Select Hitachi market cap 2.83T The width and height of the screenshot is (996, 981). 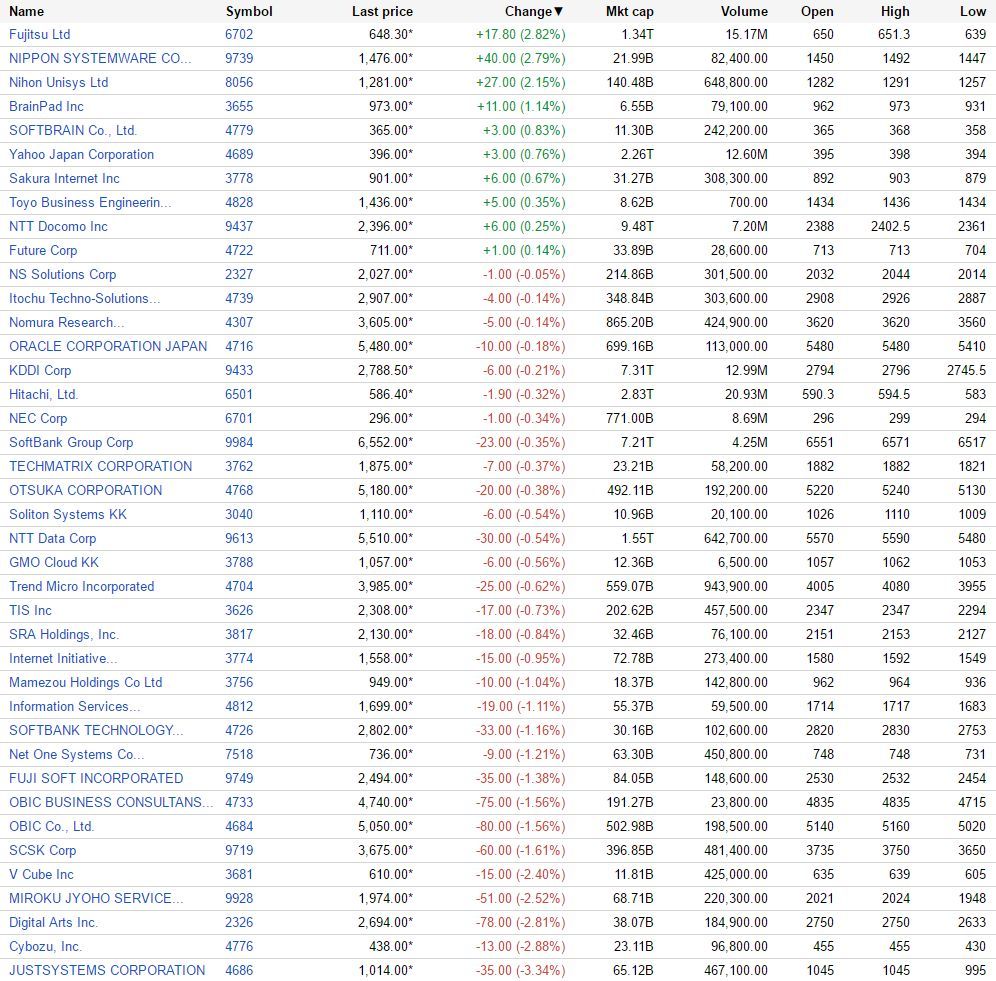[x=637, y=395]
